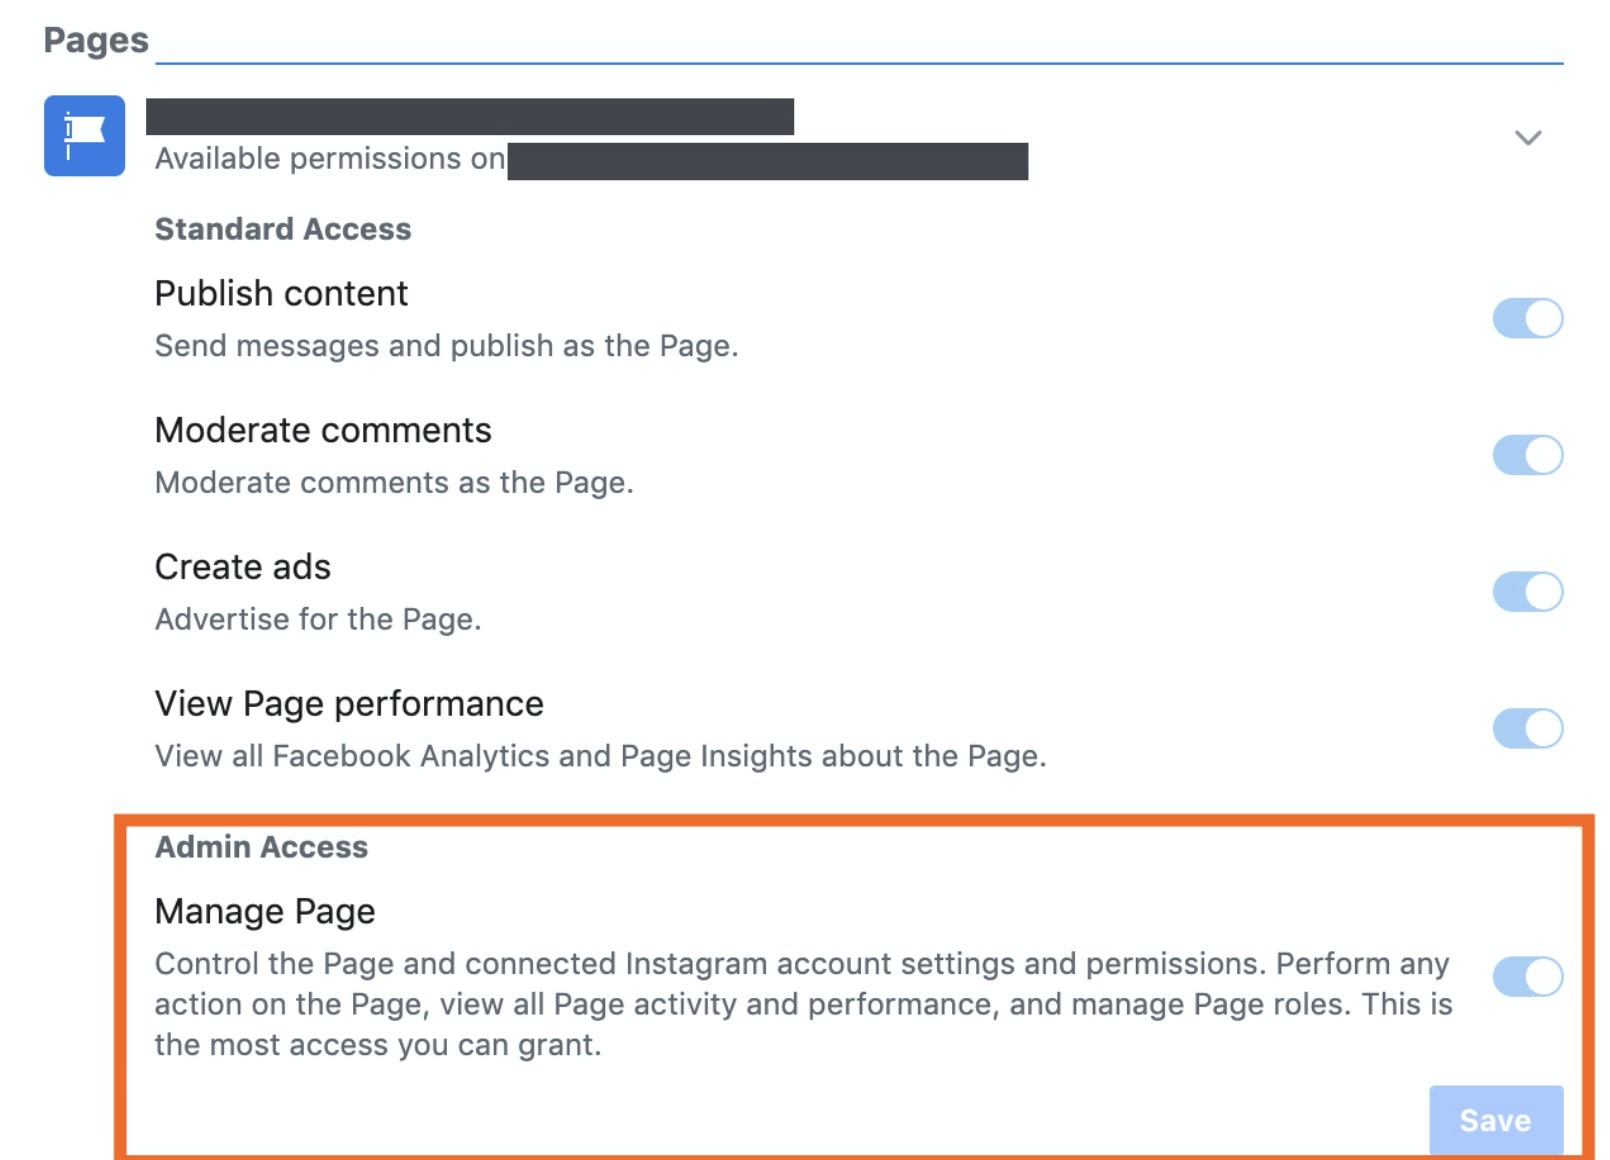The image size is (1610, 1160).
Task: Click the Create ads label
Action: 242,567
